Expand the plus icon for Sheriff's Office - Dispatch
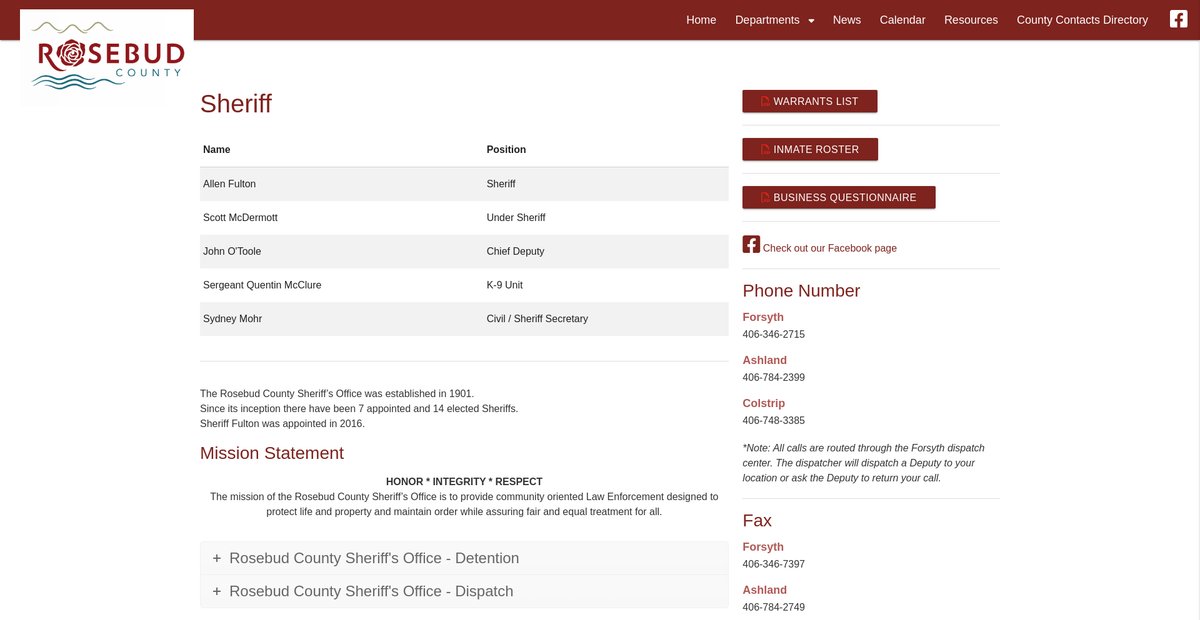Viewport: 1200px width, 620px height. 216,591
